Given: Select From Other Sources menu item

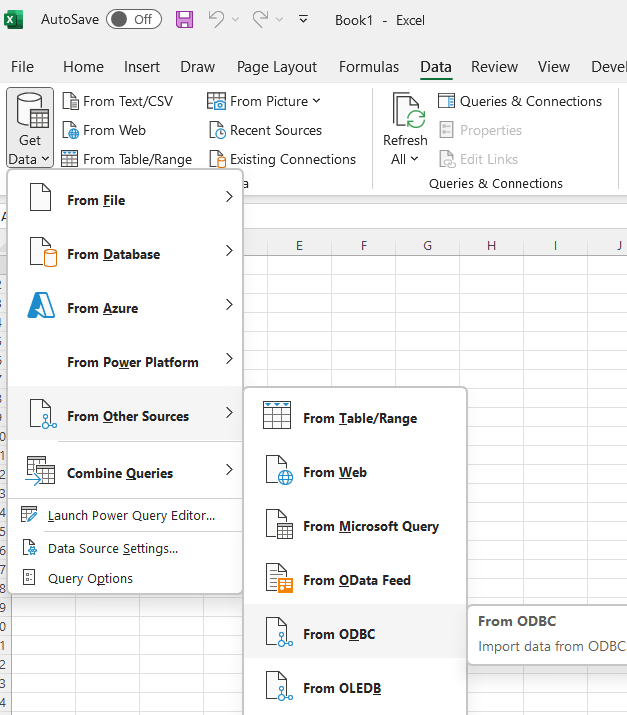Looking at the screenshot, I should [125, 414].
